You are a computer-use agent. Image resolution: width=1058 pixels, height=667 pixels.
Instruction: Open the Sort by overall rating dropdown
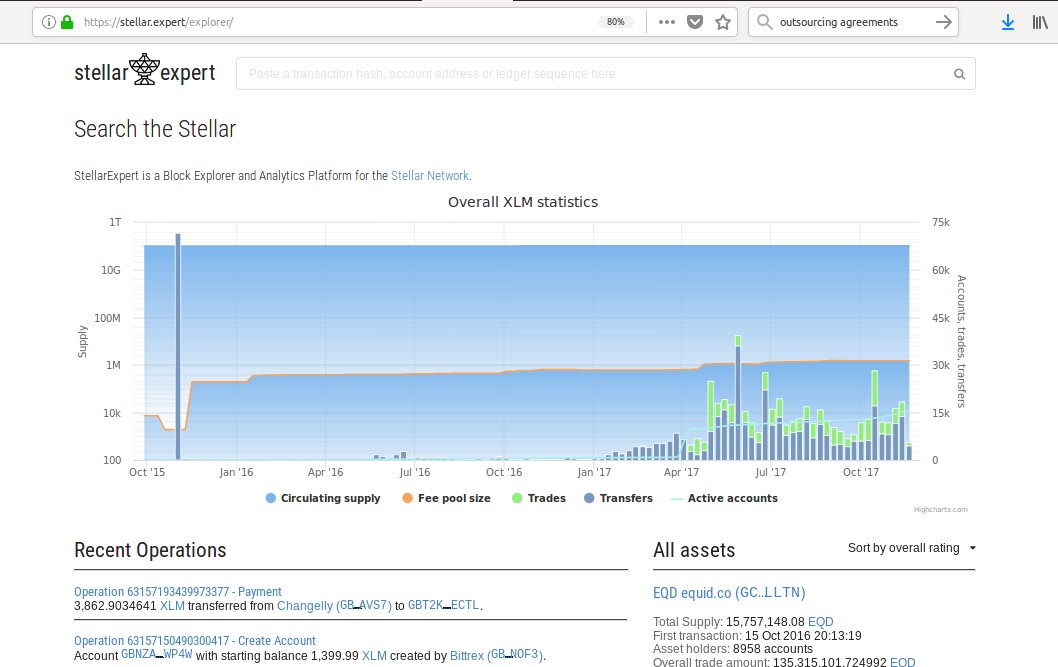coord(912,548)
